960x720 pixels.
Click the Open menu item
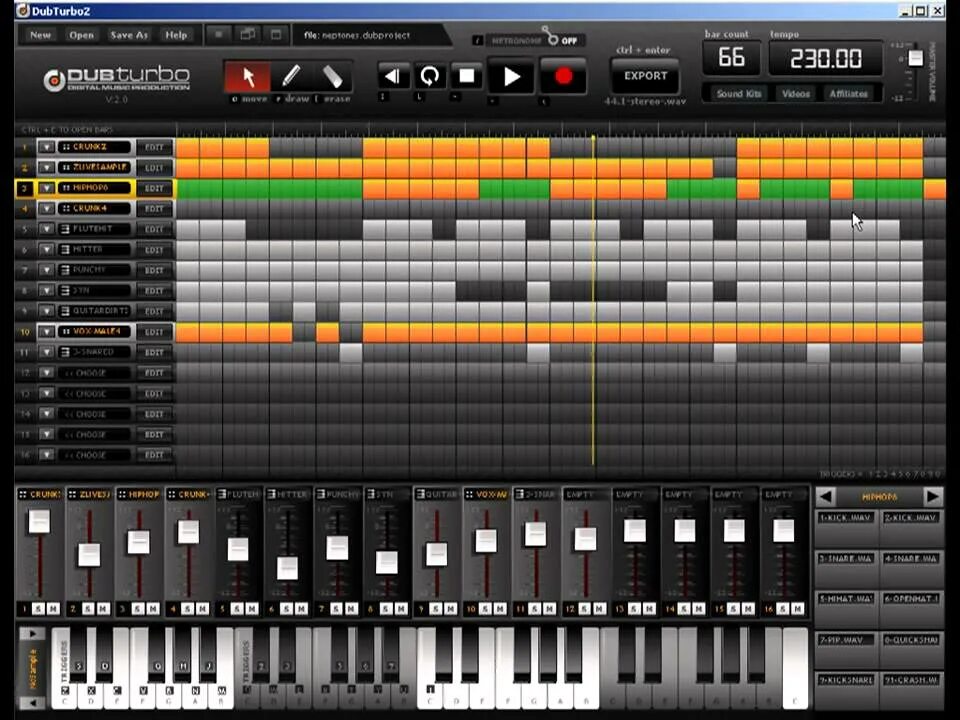click(x=81, y=35)
